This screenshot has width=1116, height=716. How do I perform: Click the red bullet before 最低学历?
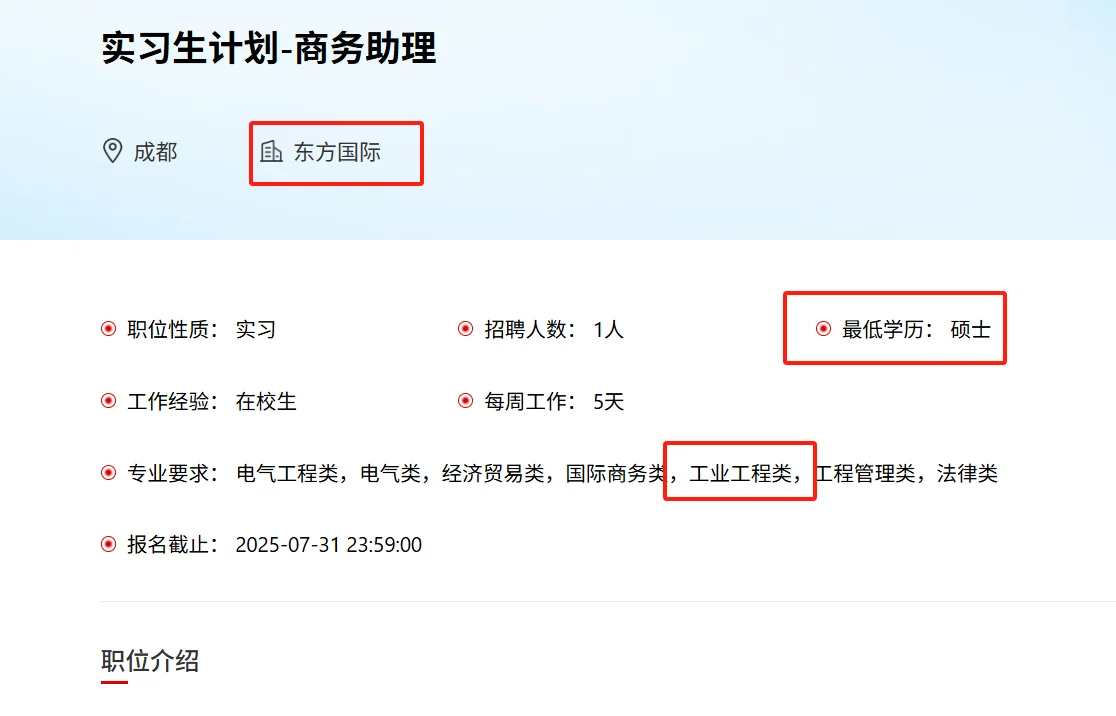tap(823, 329)
